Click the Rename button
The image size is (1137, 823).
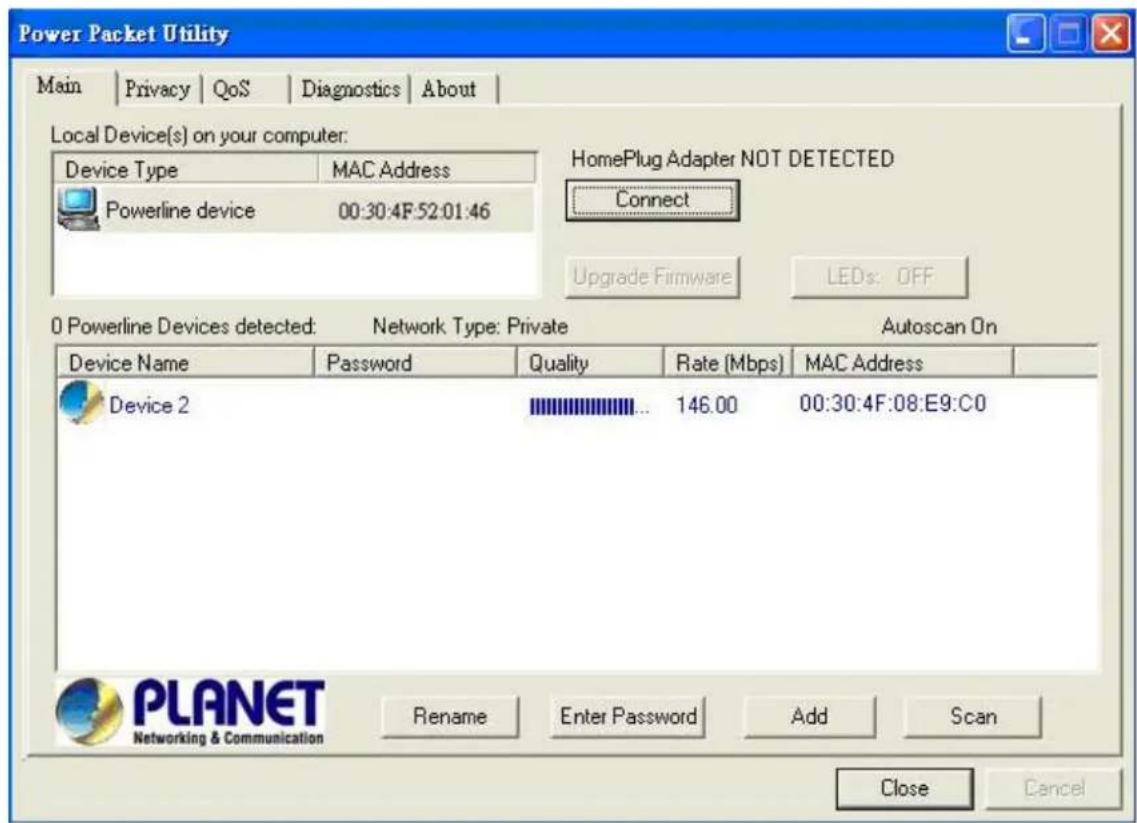tap(450, 716)
